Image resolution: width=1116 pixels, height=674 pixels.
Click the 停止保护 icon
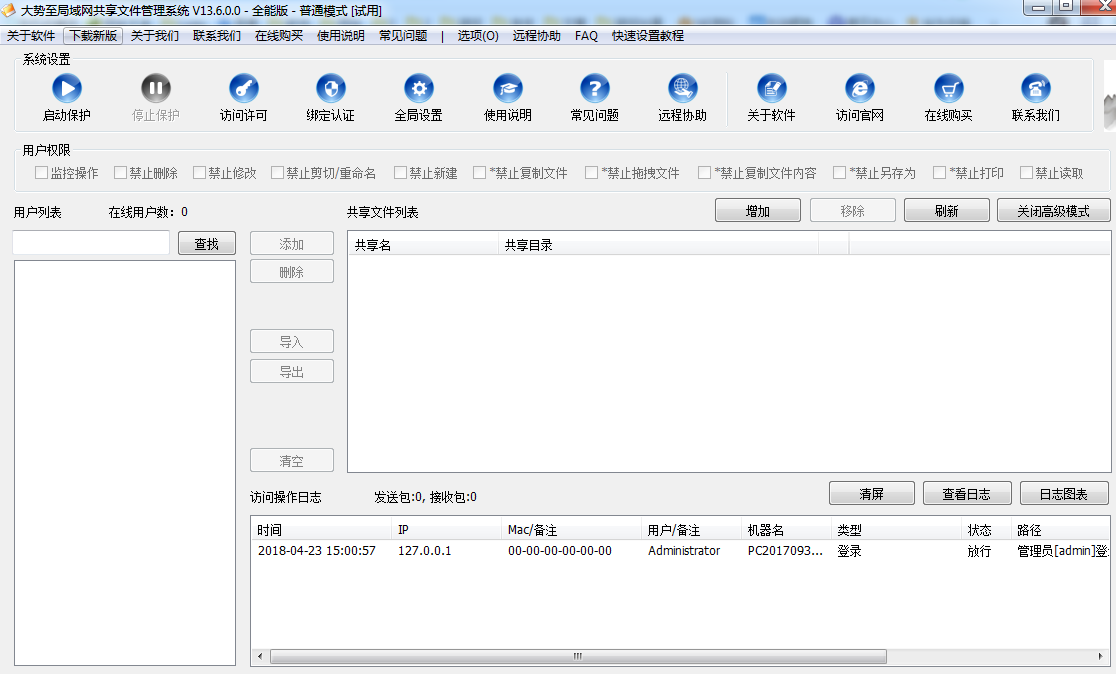click(x=155, y=89)
